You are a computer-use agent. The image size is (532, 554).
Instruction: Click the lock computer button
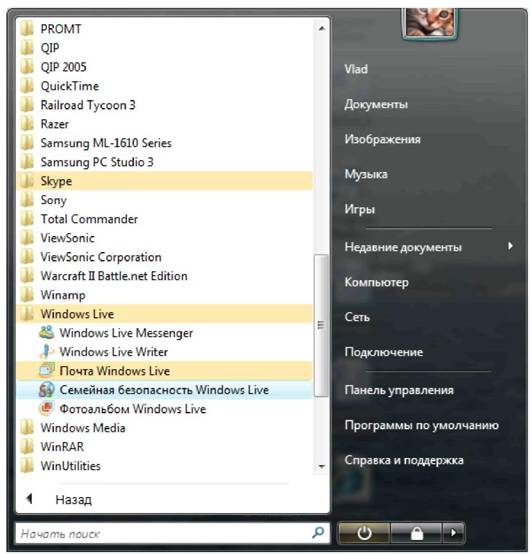(416, 533)
